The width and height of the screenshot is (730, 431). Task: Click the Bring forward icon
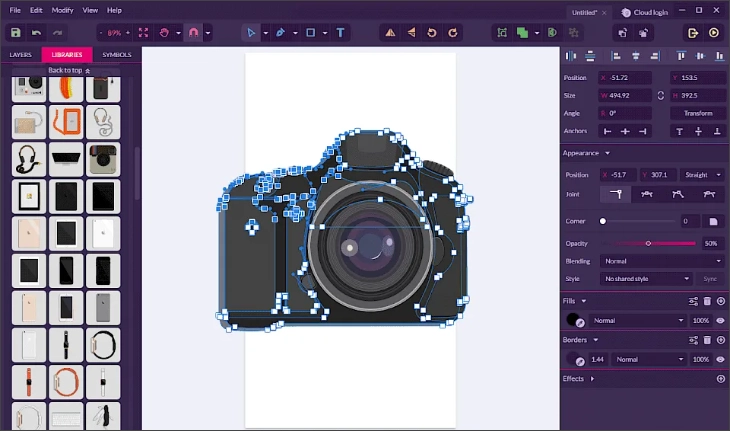(622, 33)
